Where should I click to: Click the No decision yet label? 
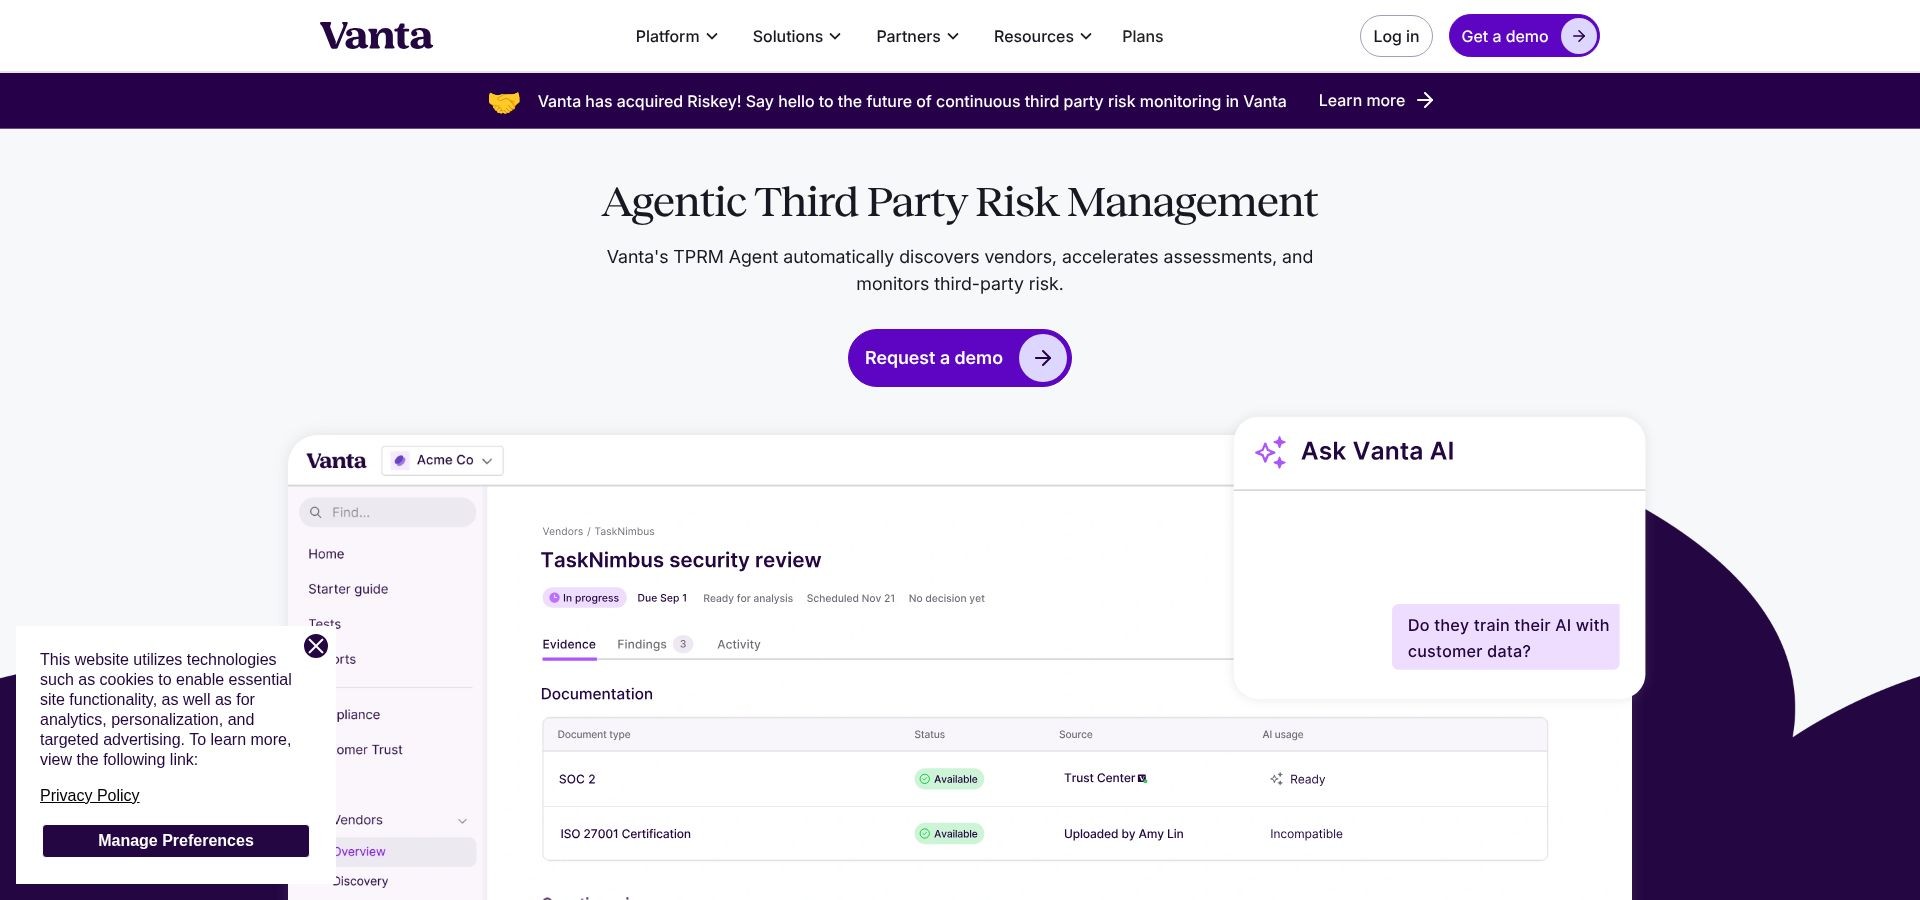pos(947,598)
